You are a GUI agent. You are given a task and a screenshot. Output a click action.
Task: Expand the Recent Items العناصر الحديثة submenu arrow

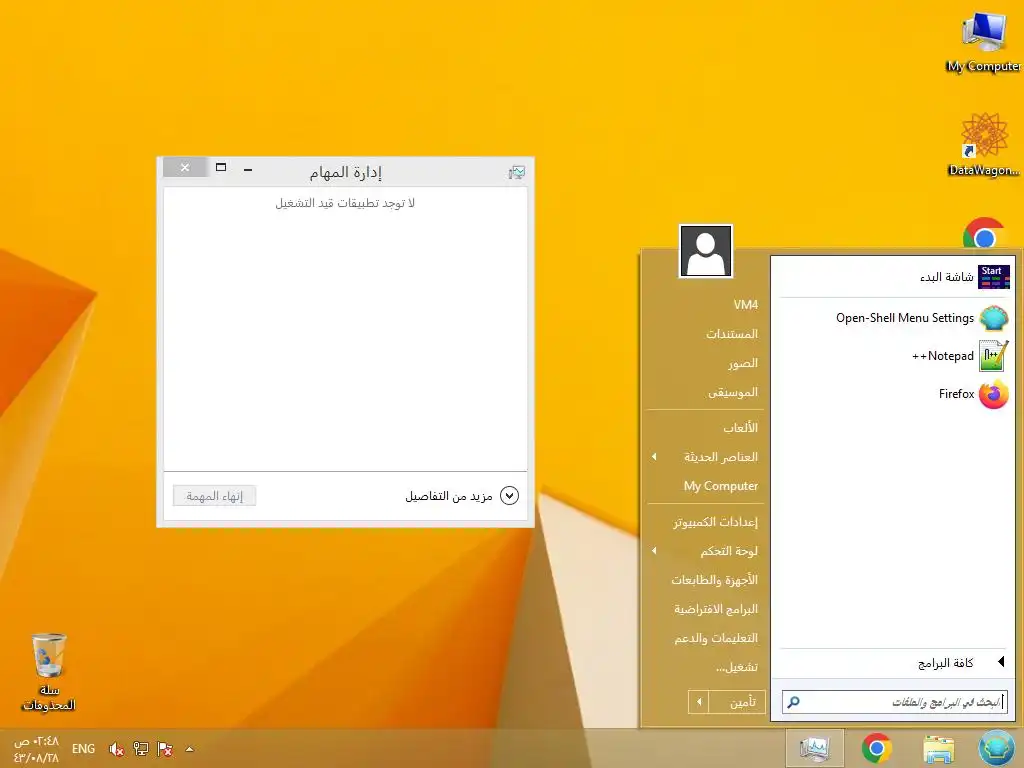pyautogui.click(x=654, y=456)
